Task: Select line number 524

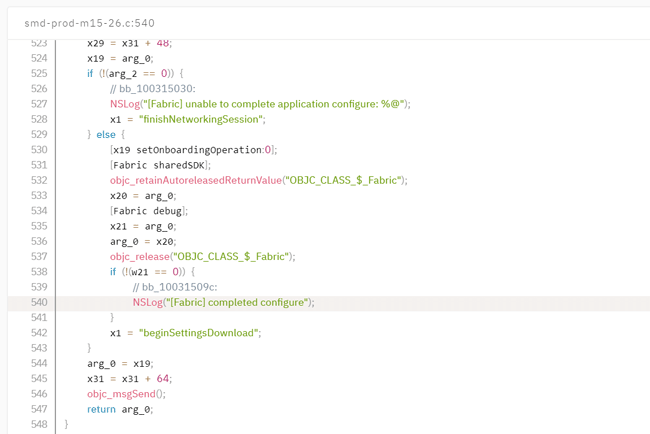Action: 39,58
